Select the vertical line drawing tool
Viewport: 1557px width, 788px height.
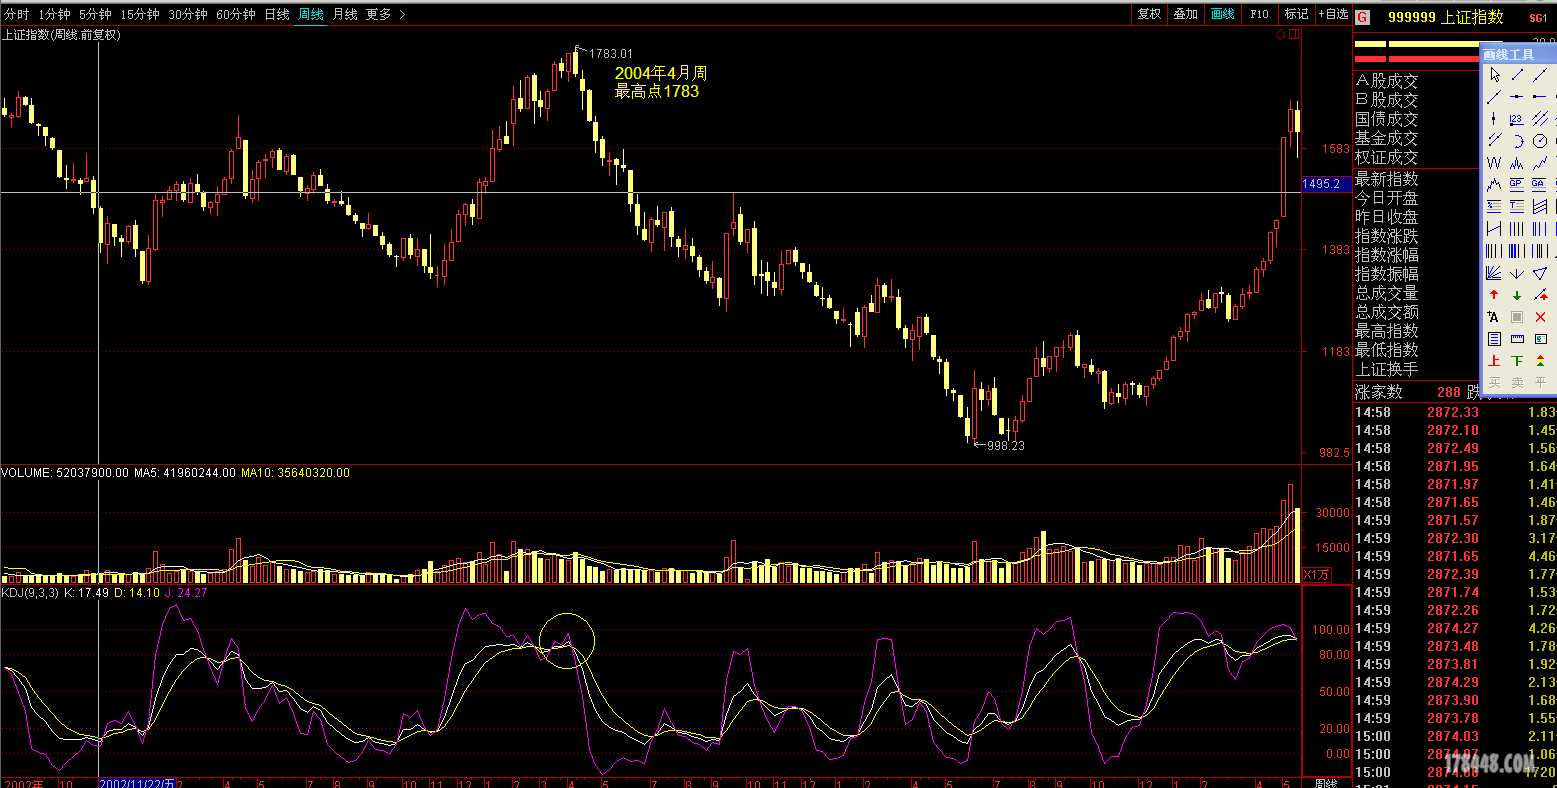pyautogui.click(x=1494, y=119)
